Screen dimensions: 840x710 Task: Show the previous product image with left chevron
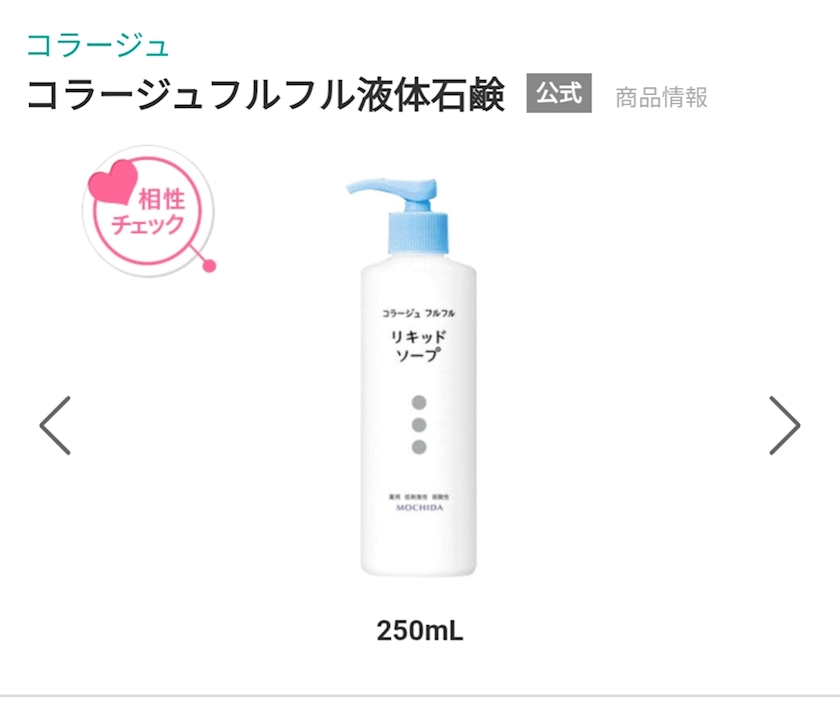(x=55, y=425)
